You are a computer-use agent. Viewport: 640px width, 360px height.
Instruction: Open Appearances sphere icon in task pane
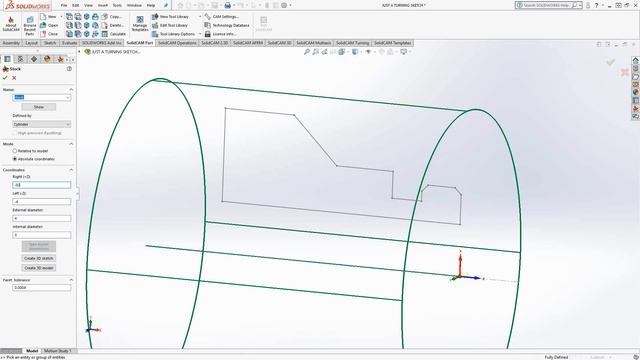[x=636, y=92]
